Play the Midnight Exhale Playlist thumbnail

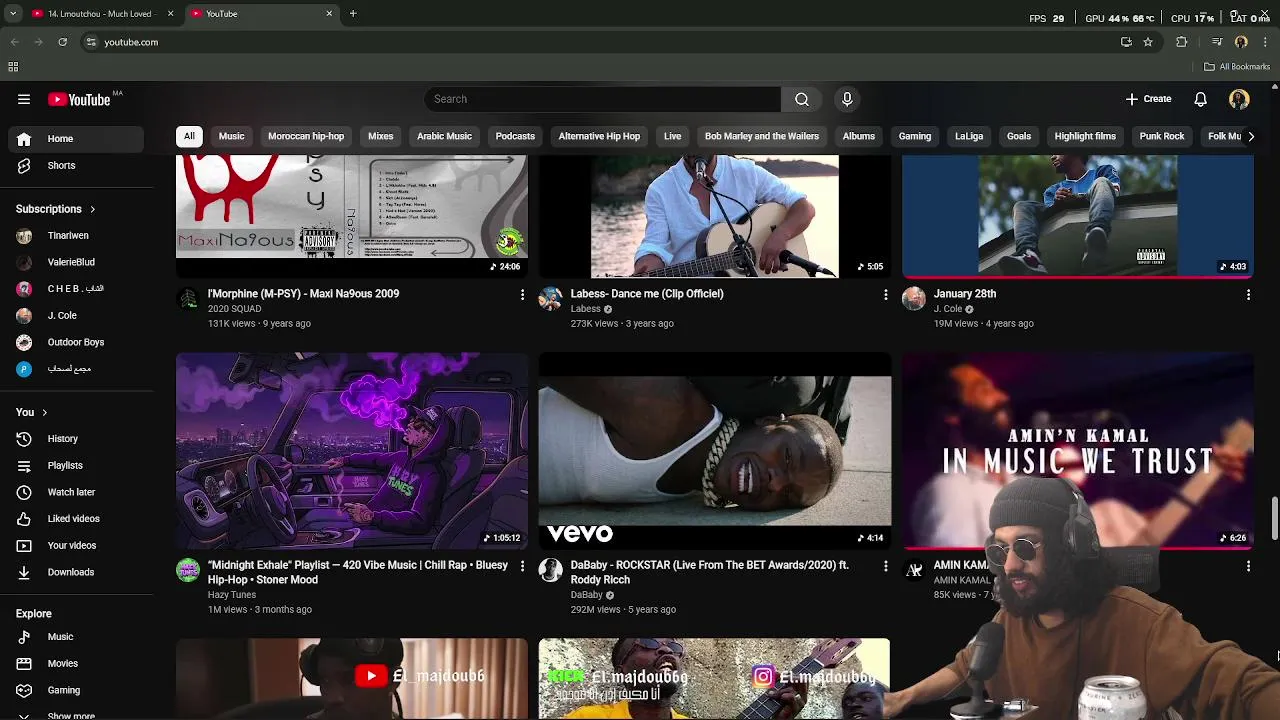coord(352,450)
